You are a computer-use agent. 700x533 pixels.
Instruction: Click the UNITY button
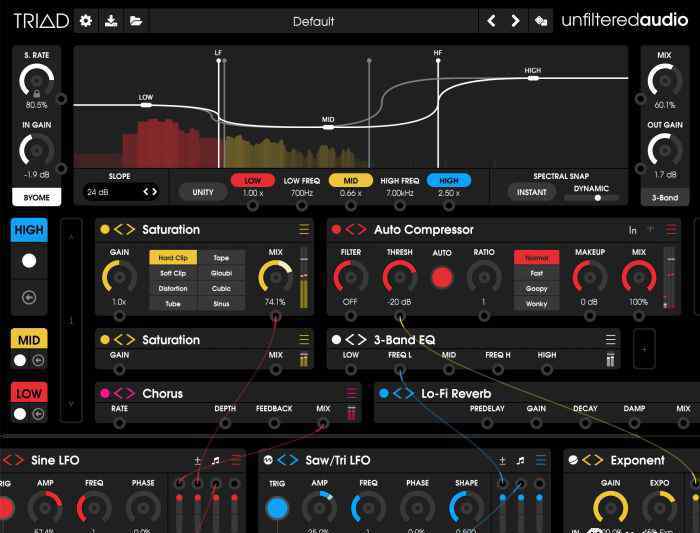coord(203,192)
